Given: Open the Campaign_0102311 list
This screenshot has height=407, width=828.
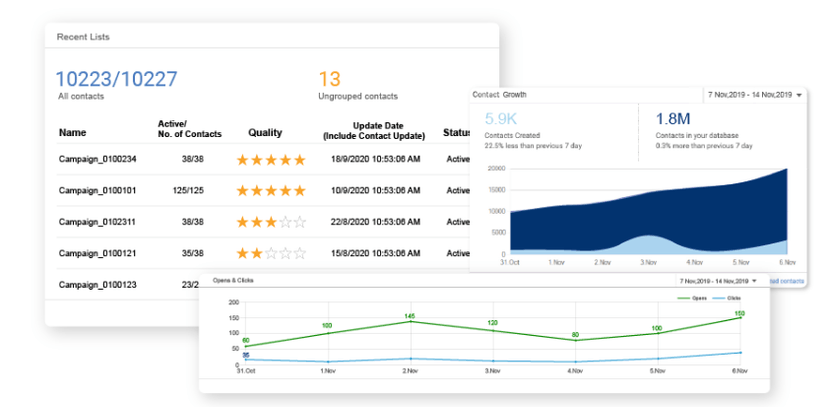Looking at the screenshot, I should click(97, 222).
